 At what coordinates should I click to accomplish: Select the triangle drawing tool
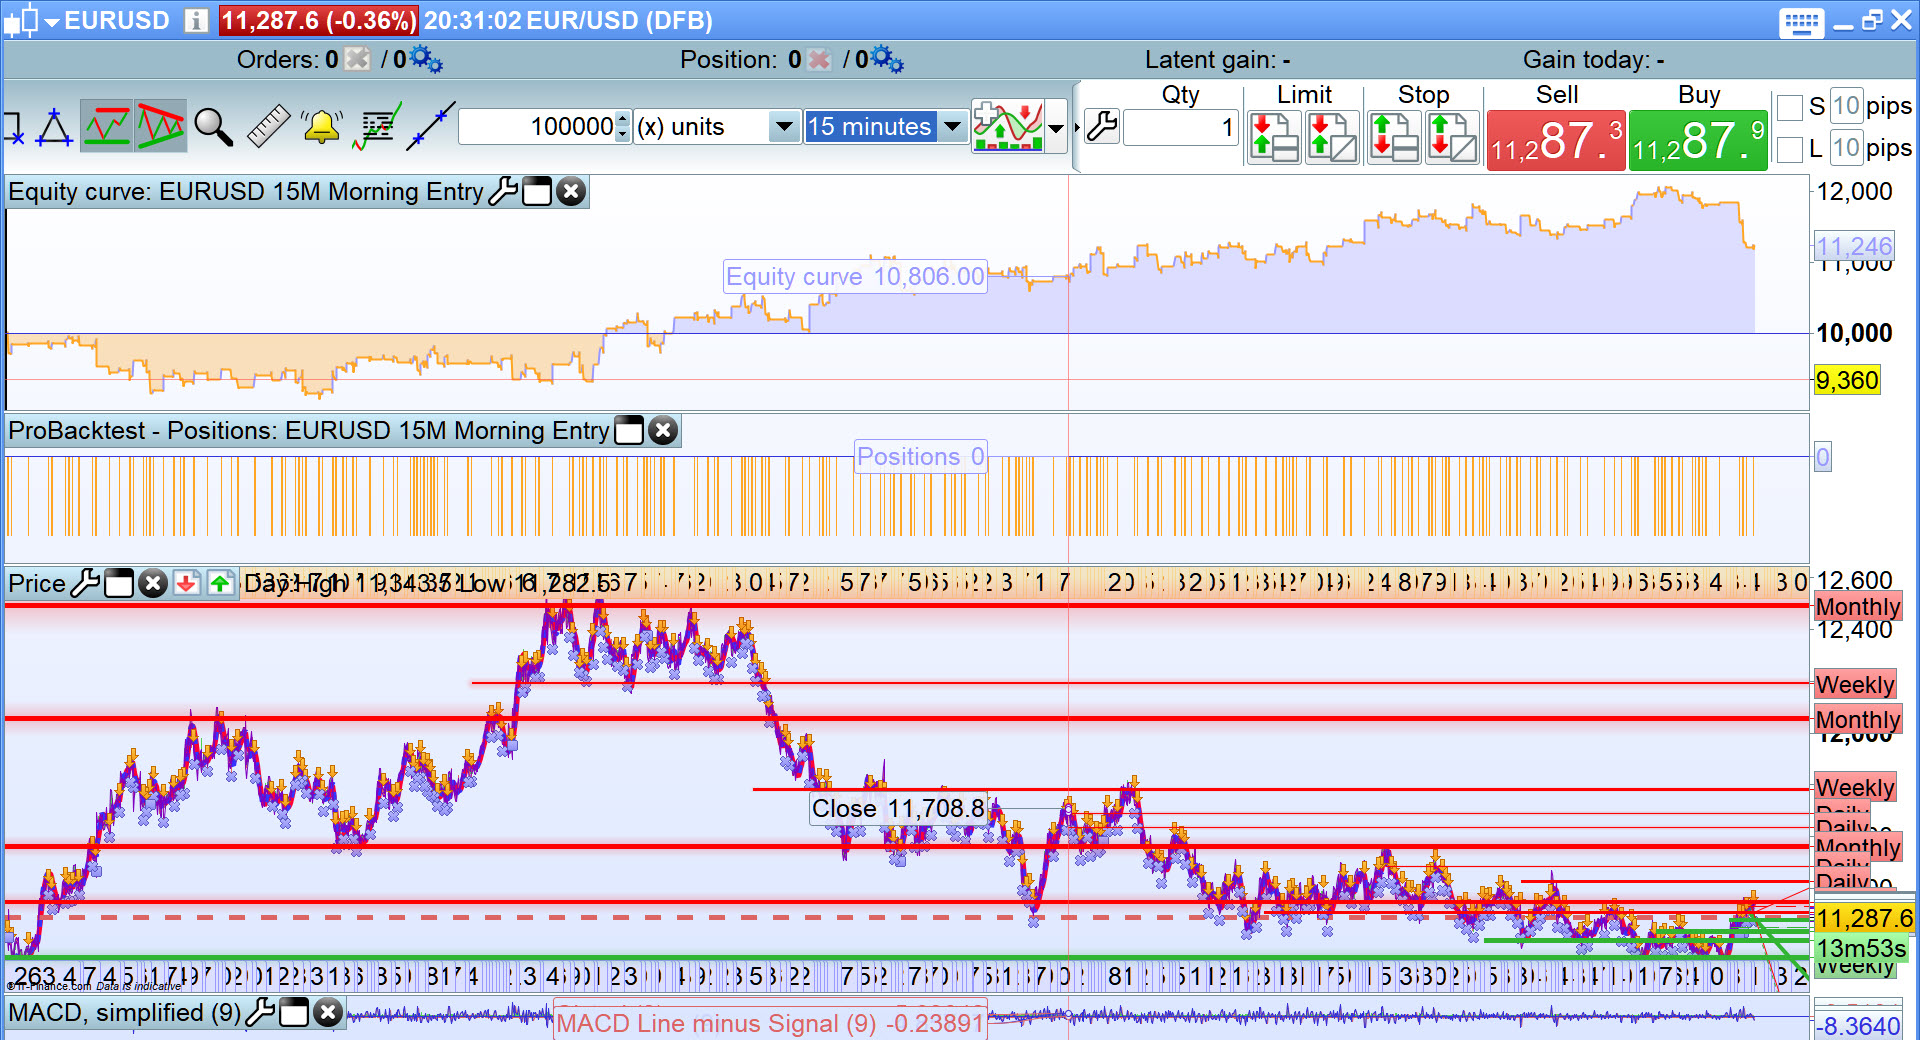click(55, 127)
